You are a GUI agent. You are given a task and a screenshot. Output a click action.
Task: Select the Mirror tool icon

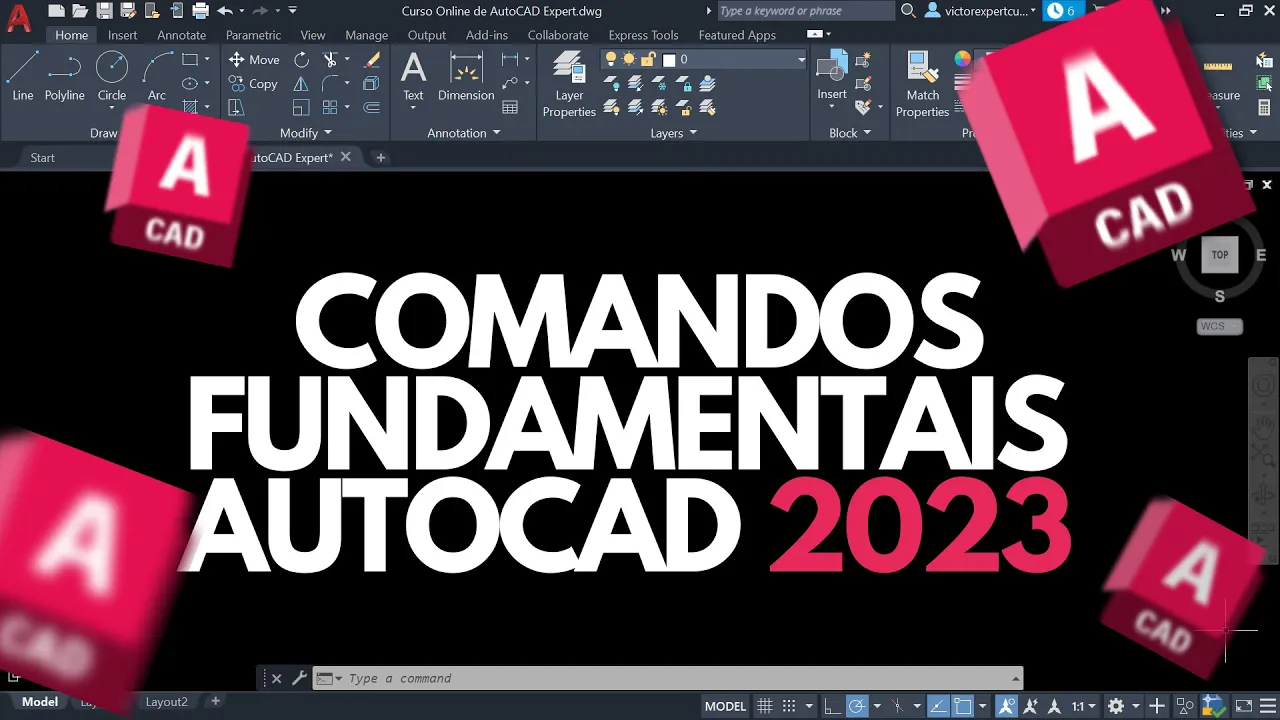pyautogui.click(x=301, y=84)
